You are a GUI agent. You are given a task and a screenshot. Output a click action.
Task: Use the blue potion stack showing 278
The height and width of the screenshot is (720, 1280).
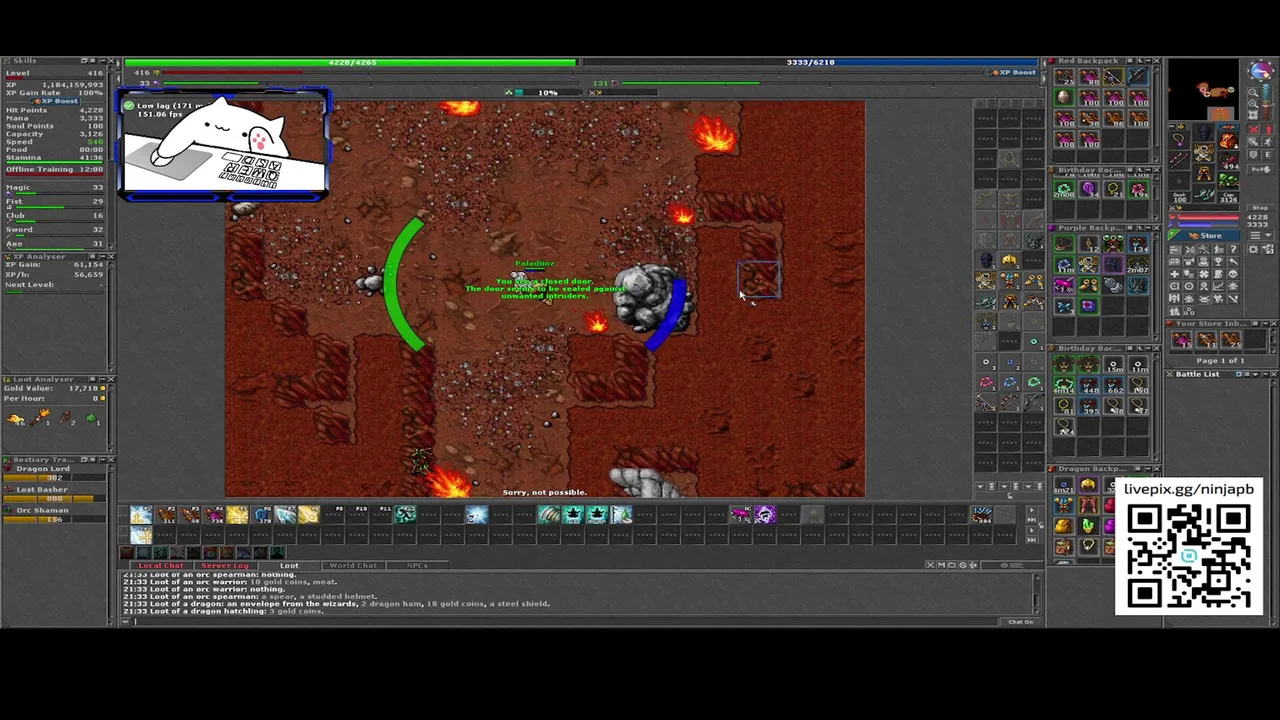point(261,514)
